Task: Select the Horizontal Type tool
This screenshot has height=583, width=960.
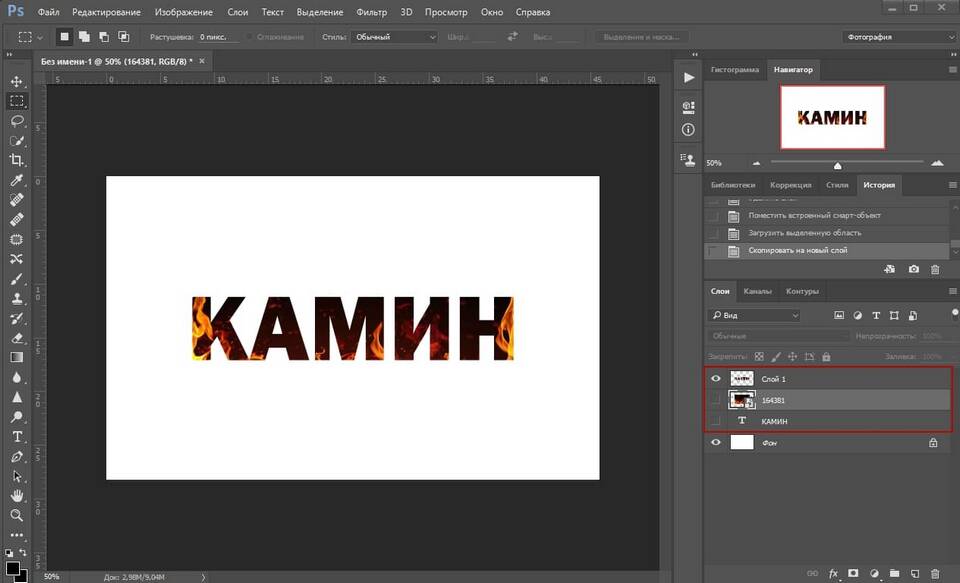Action: click(17, 437)
